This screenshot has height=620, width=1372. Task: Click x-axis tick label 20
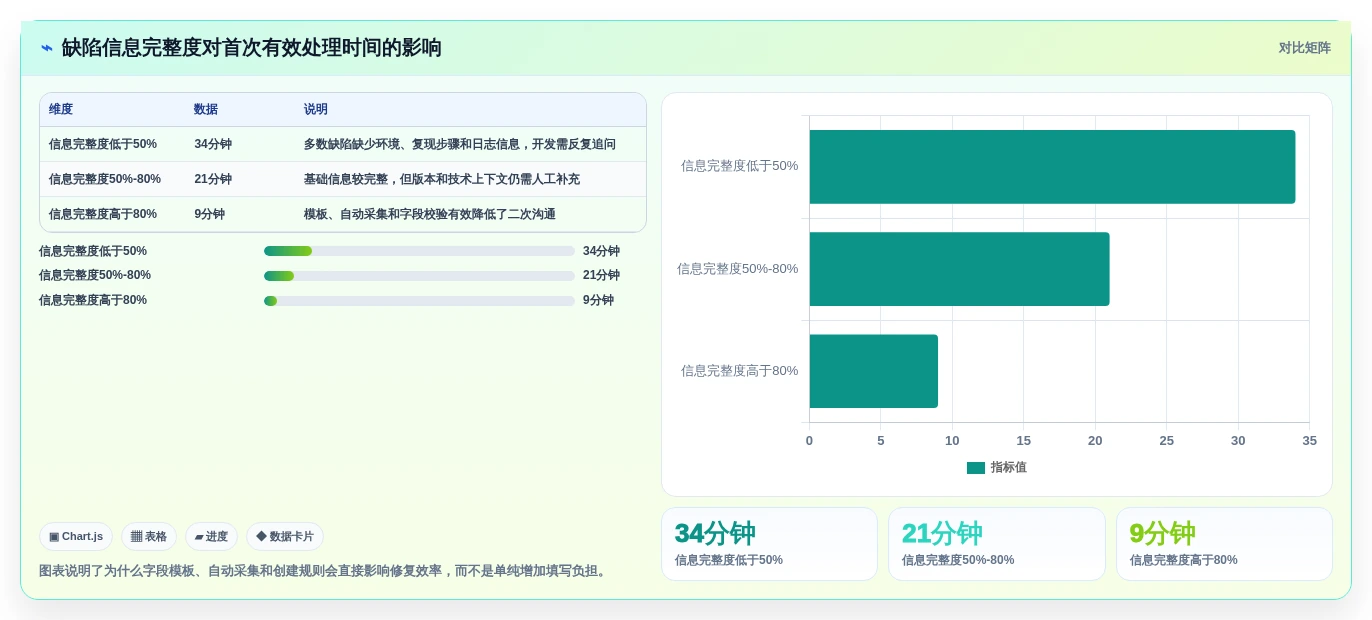(x=1095, y=441)
